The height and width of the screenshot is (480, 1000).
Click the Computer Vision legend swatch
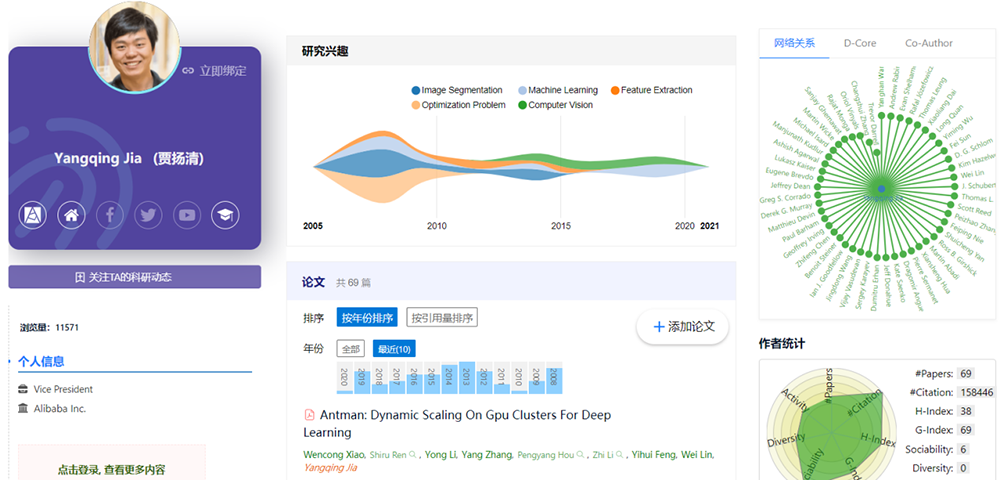(x=521, y=105)
